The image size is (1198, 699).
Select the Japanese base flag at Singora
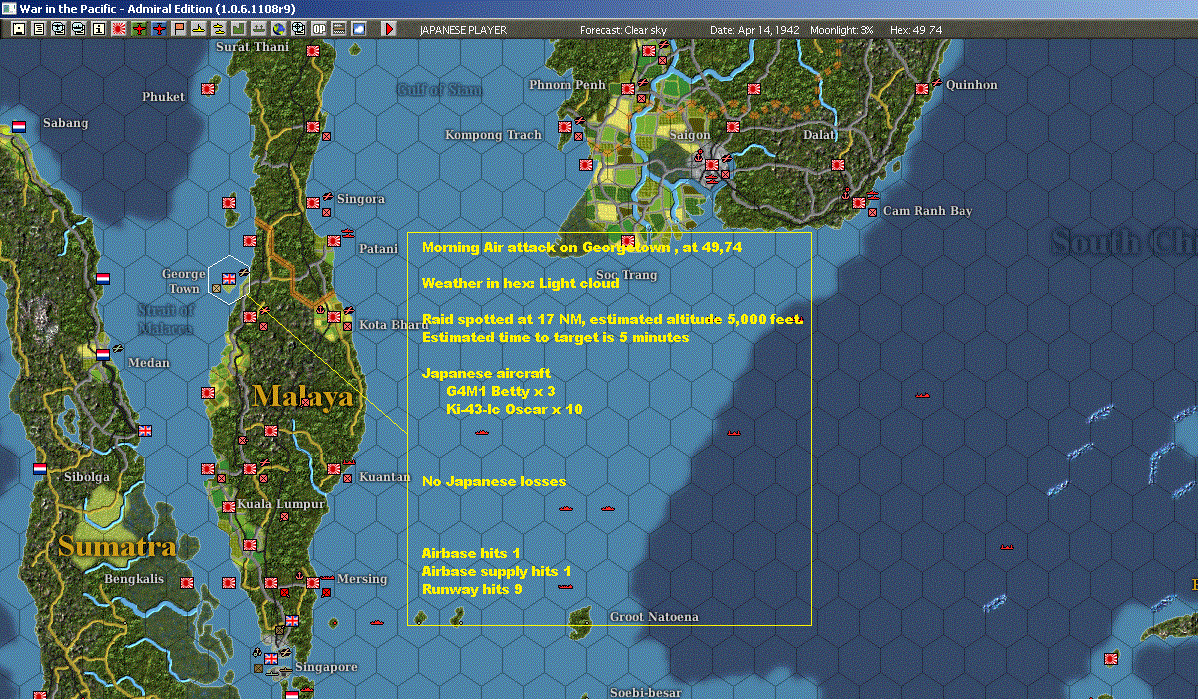[312, 202]
